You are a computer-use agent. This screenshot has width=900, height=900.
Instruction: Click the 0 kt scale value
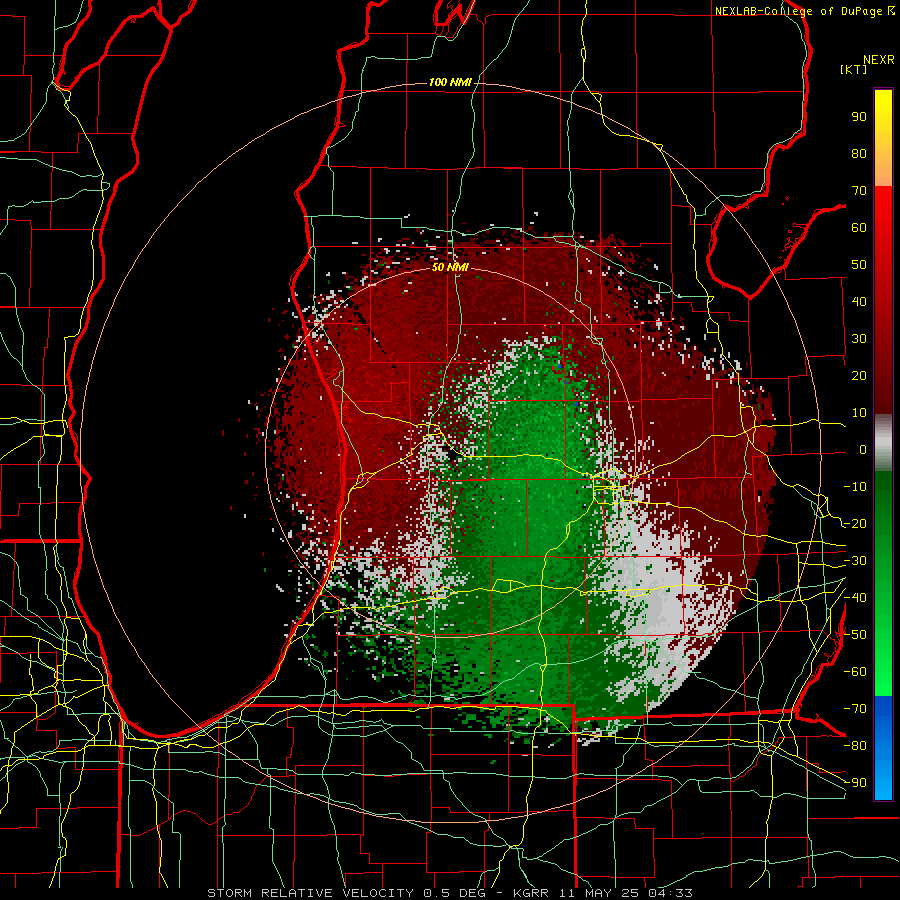click(863, 449)
